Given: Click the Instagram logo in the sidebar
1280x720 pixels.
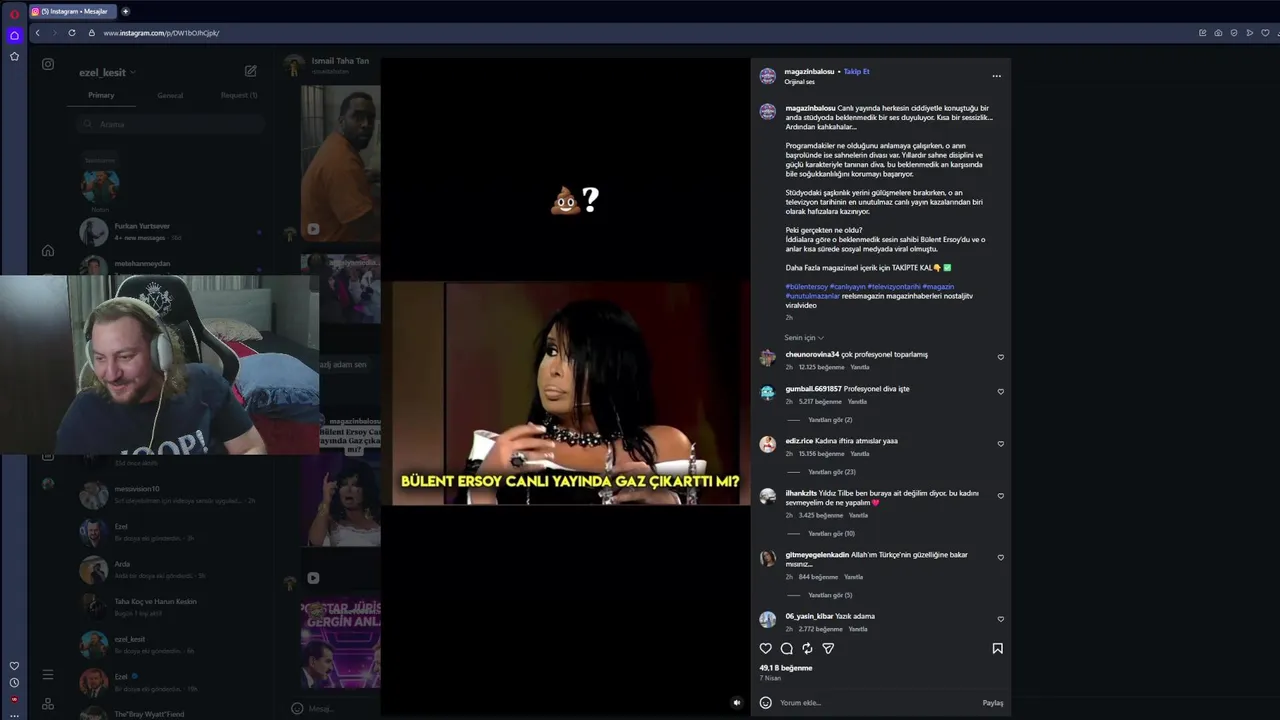Looking at the screenshot, I should tap(48, 64).
